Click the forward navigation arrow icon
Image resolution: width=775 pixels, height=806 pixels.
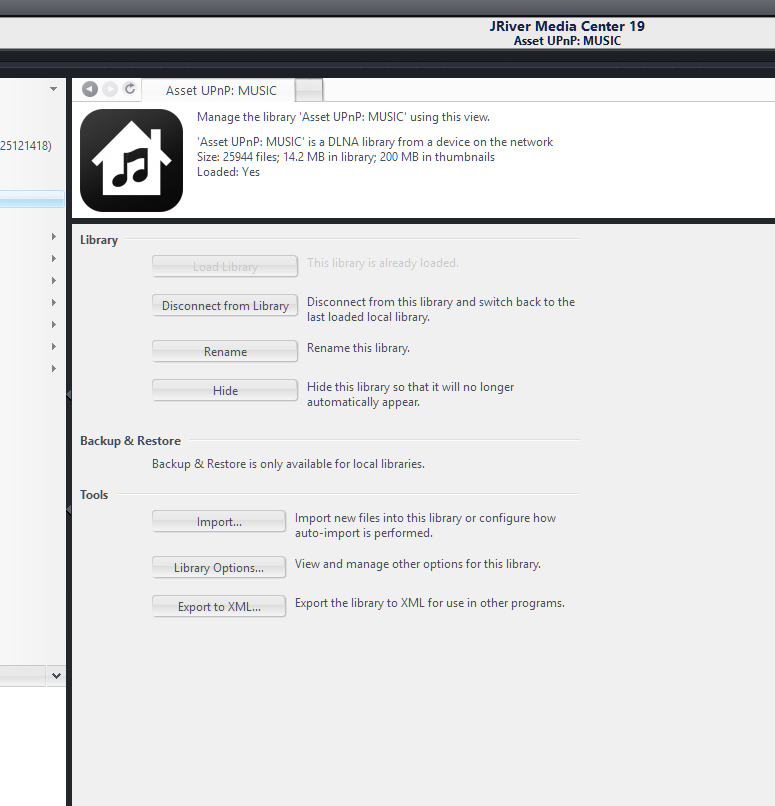[110, 89]
